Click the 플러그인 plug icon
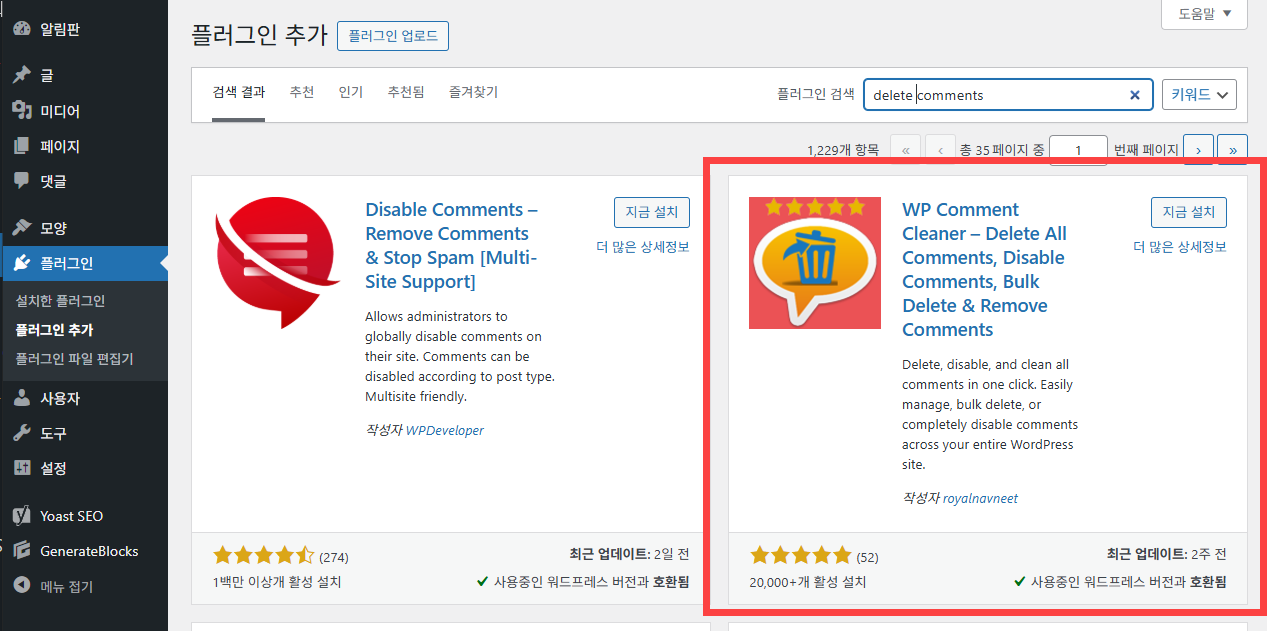Viewport: 1267px width, 631px height. coord(21,264)
